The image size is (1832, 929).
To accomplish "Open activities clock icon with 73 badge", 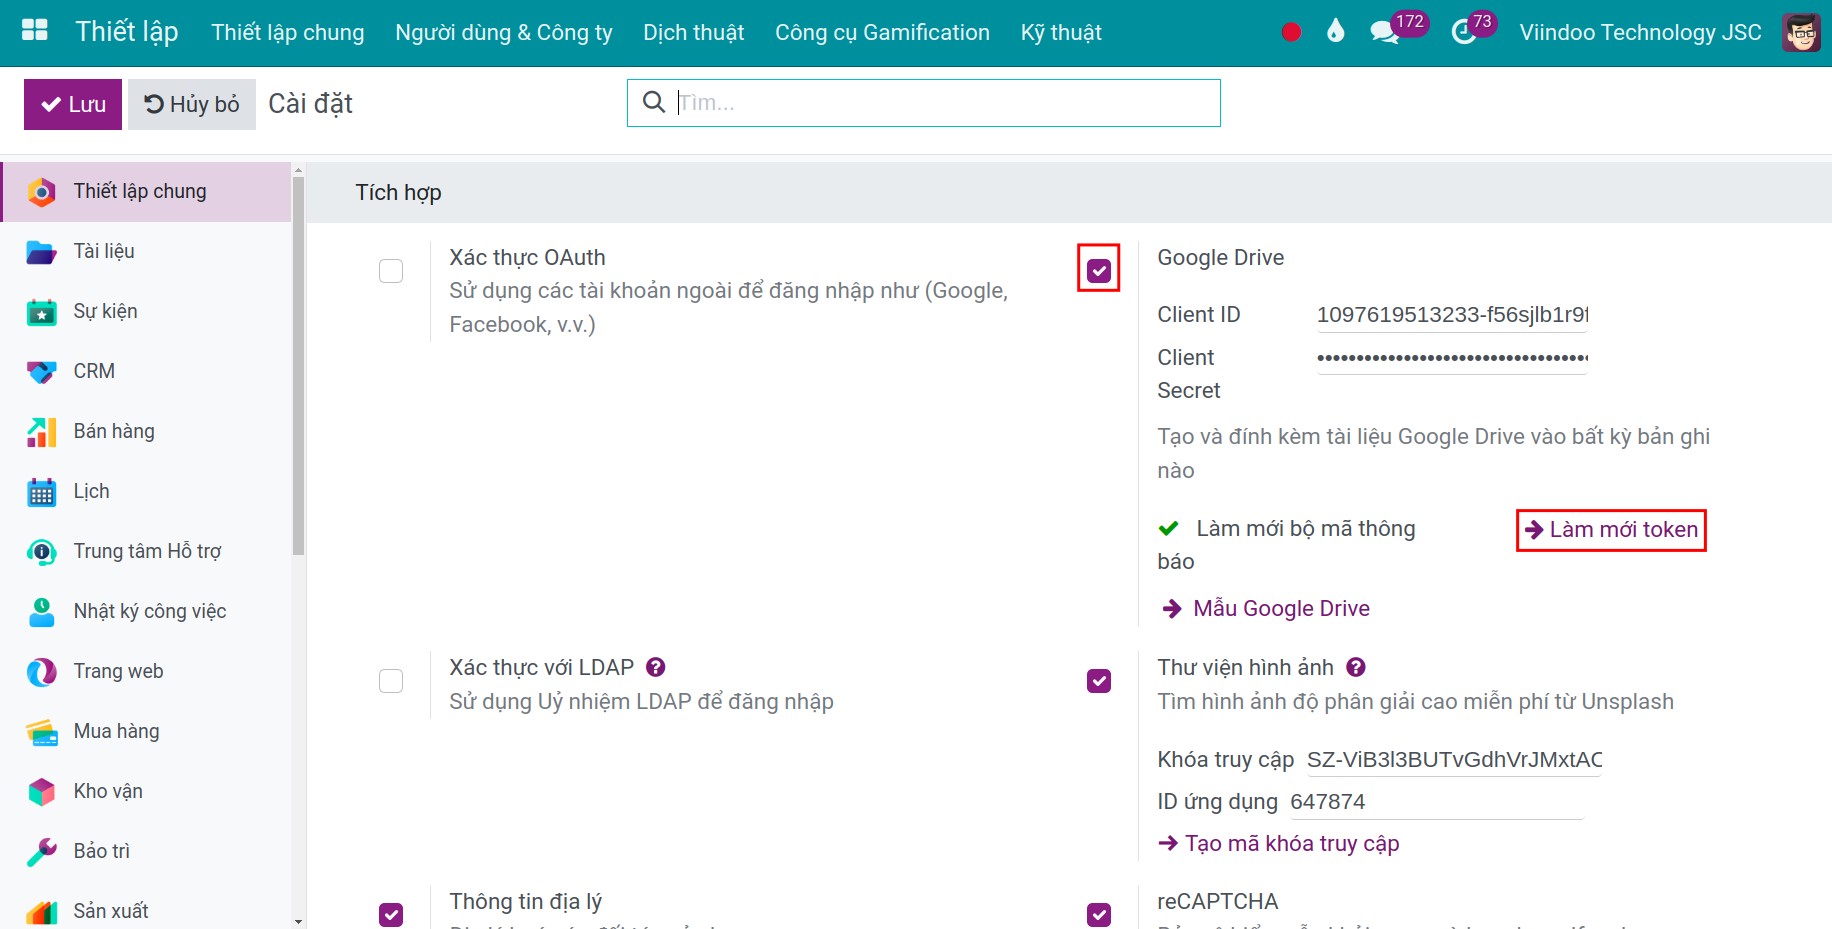I will (x=1464, y=32).
